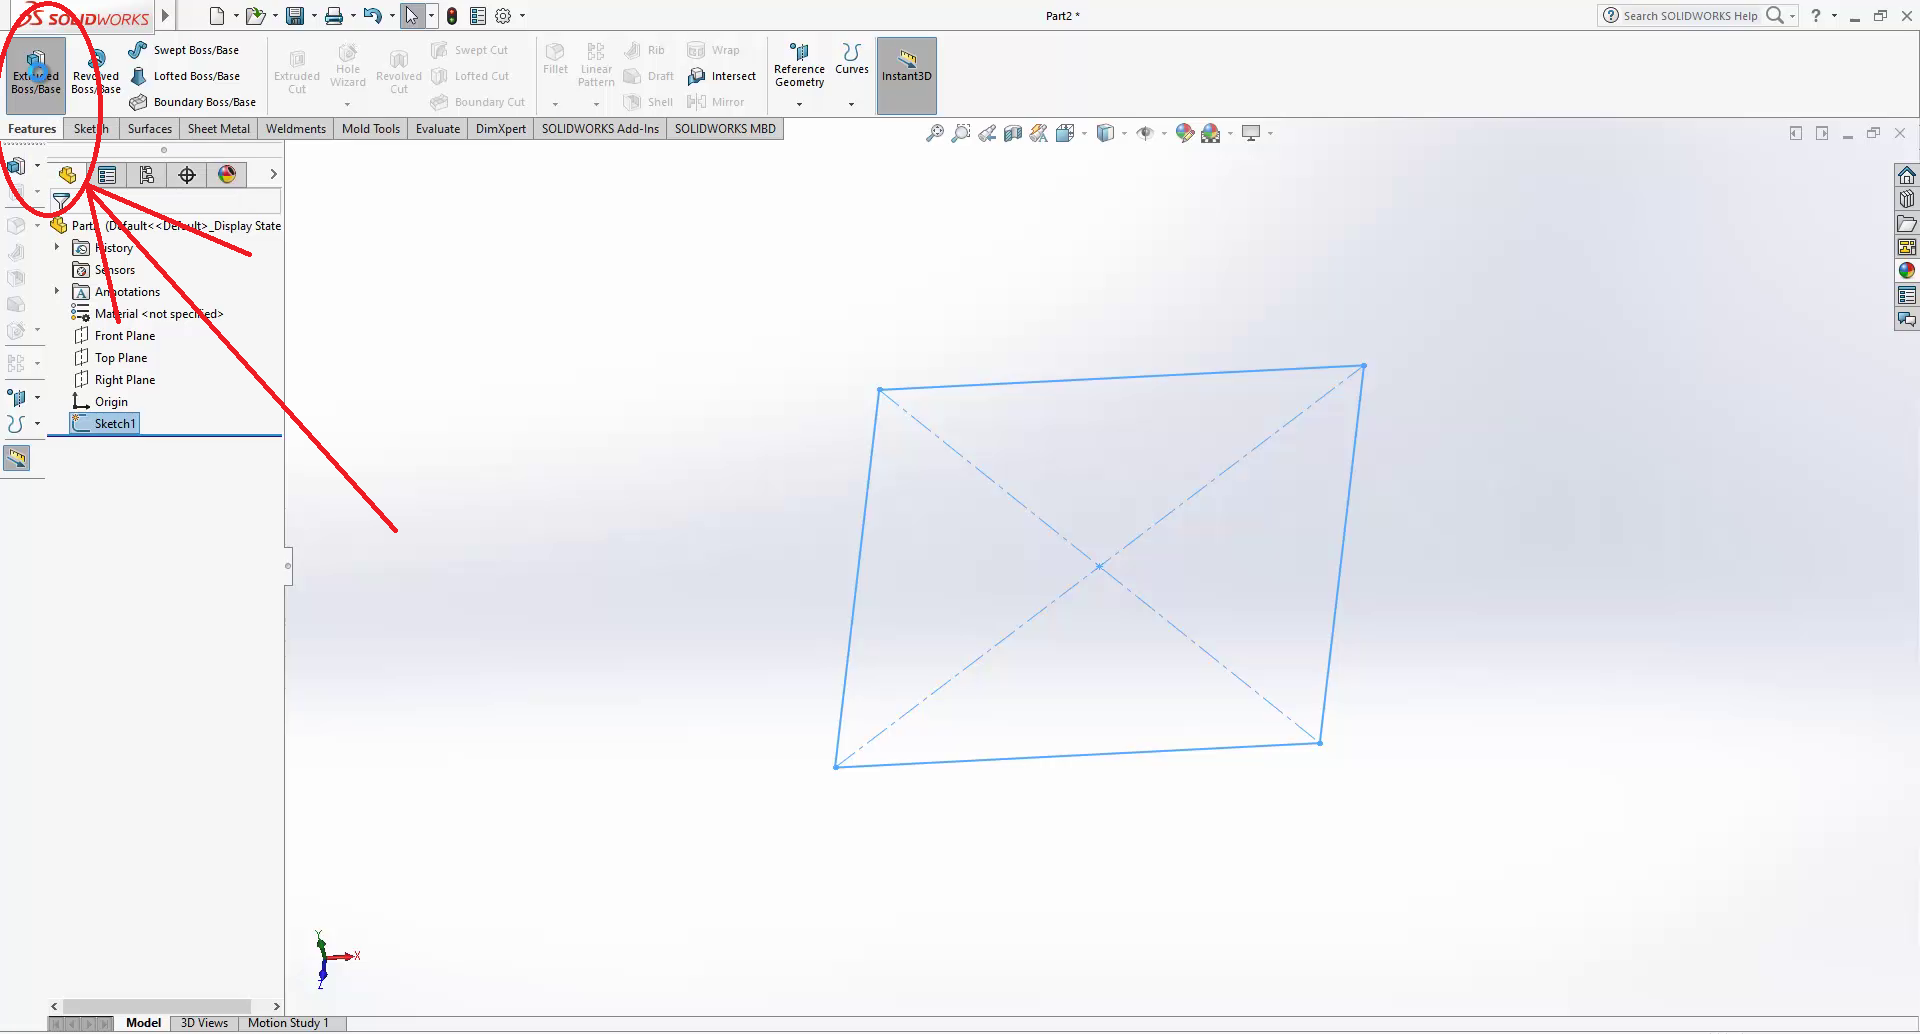This screenshot has height=1034, width=1920.
Task: Switch to the Evaluate tab
Action: tap(437, 129)
